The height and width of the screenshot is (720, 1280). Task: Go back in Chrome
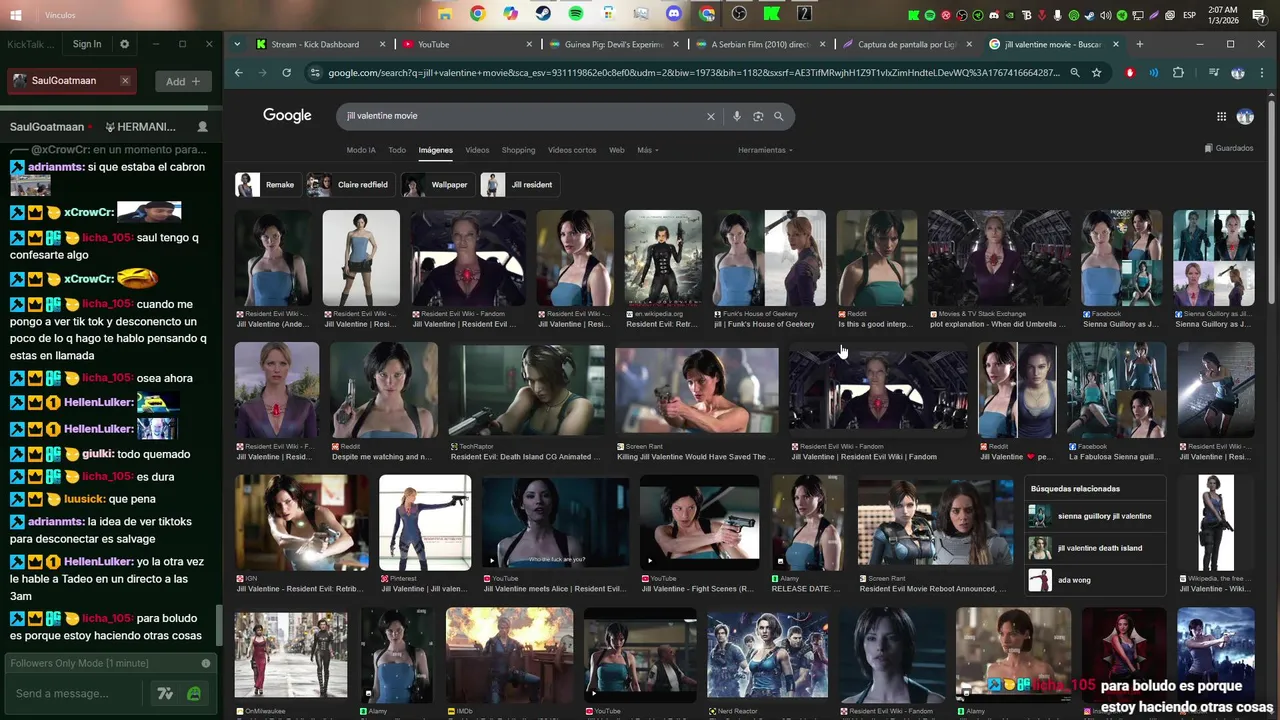tap(238, 73)
